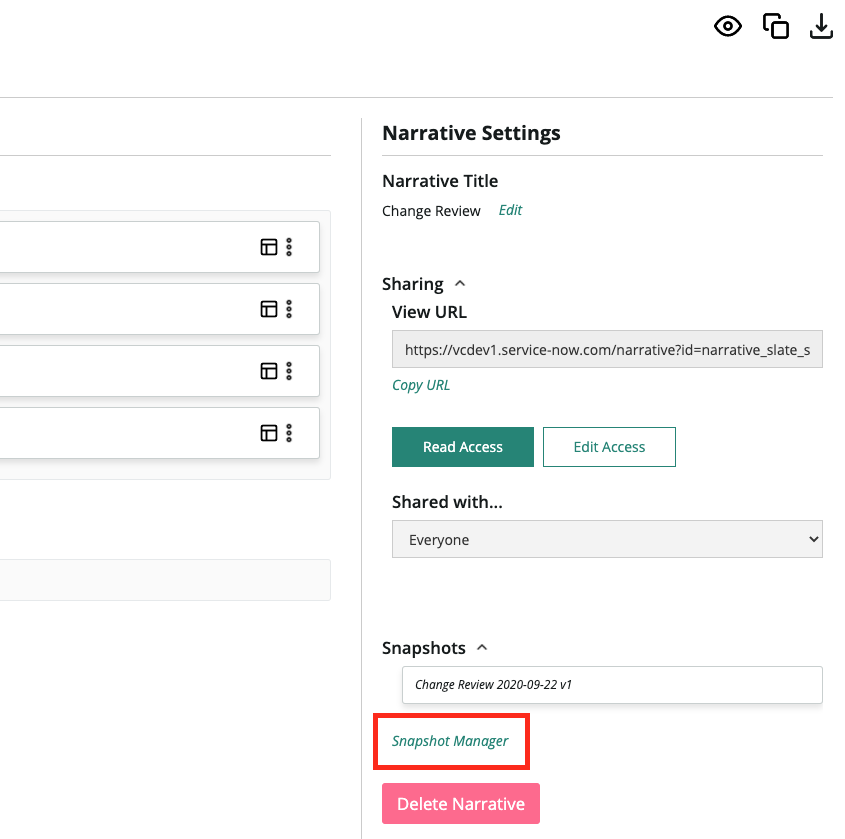Image resolution: width=845 pixels, height=839 pixels.
Task: Collapse the Snapshots section chevron
Action: (482, 647)
